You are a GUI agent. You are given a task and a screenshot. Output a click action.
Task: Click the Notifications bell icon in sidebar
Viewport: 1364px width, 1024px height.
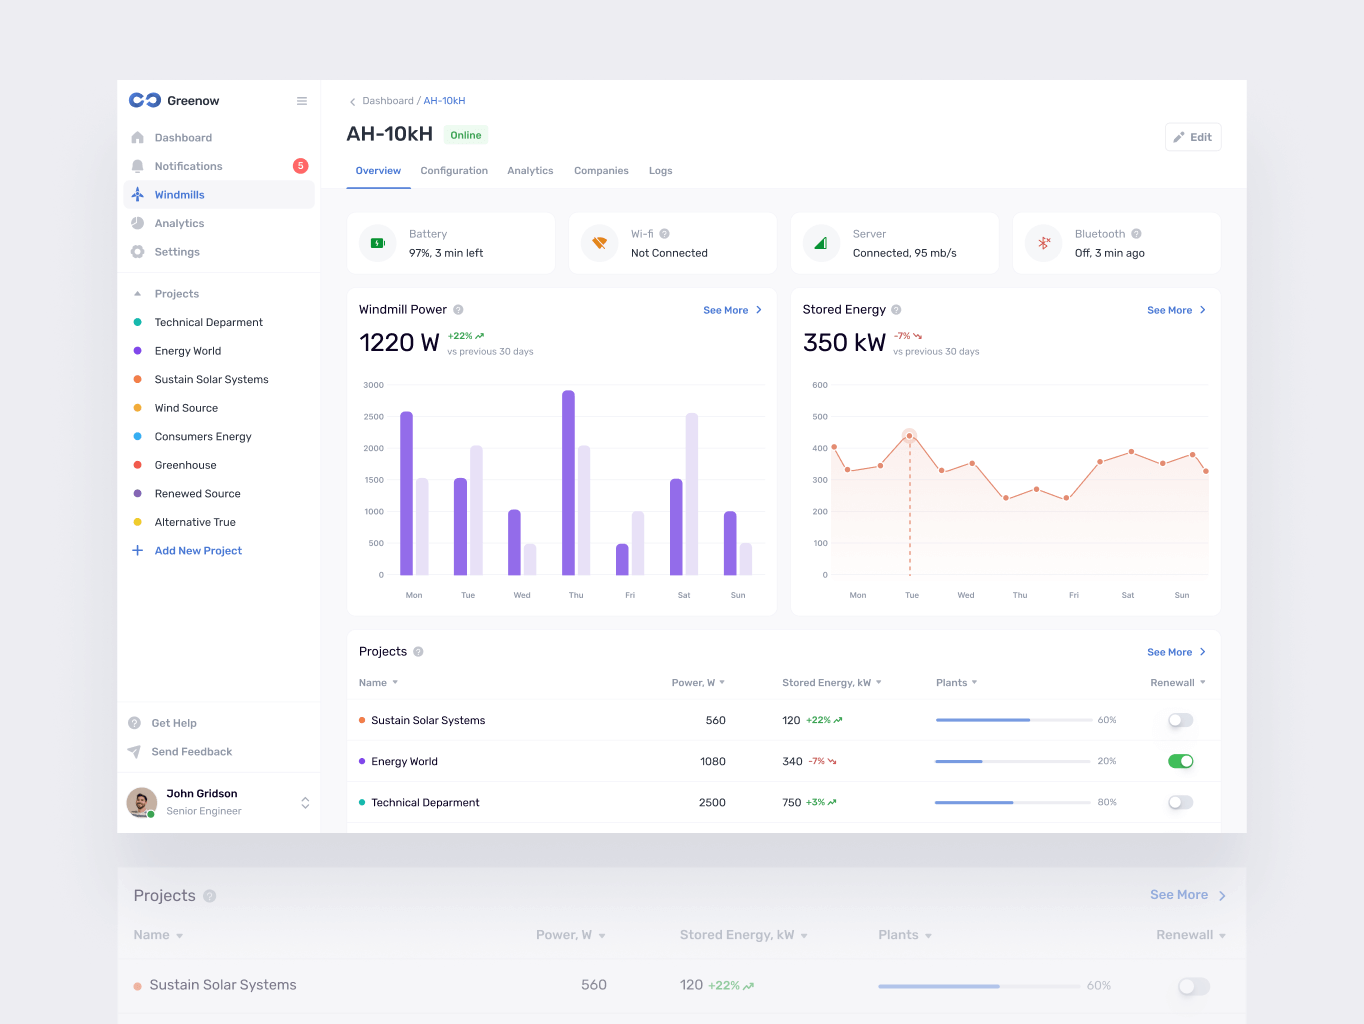click(x=138, y=166)
